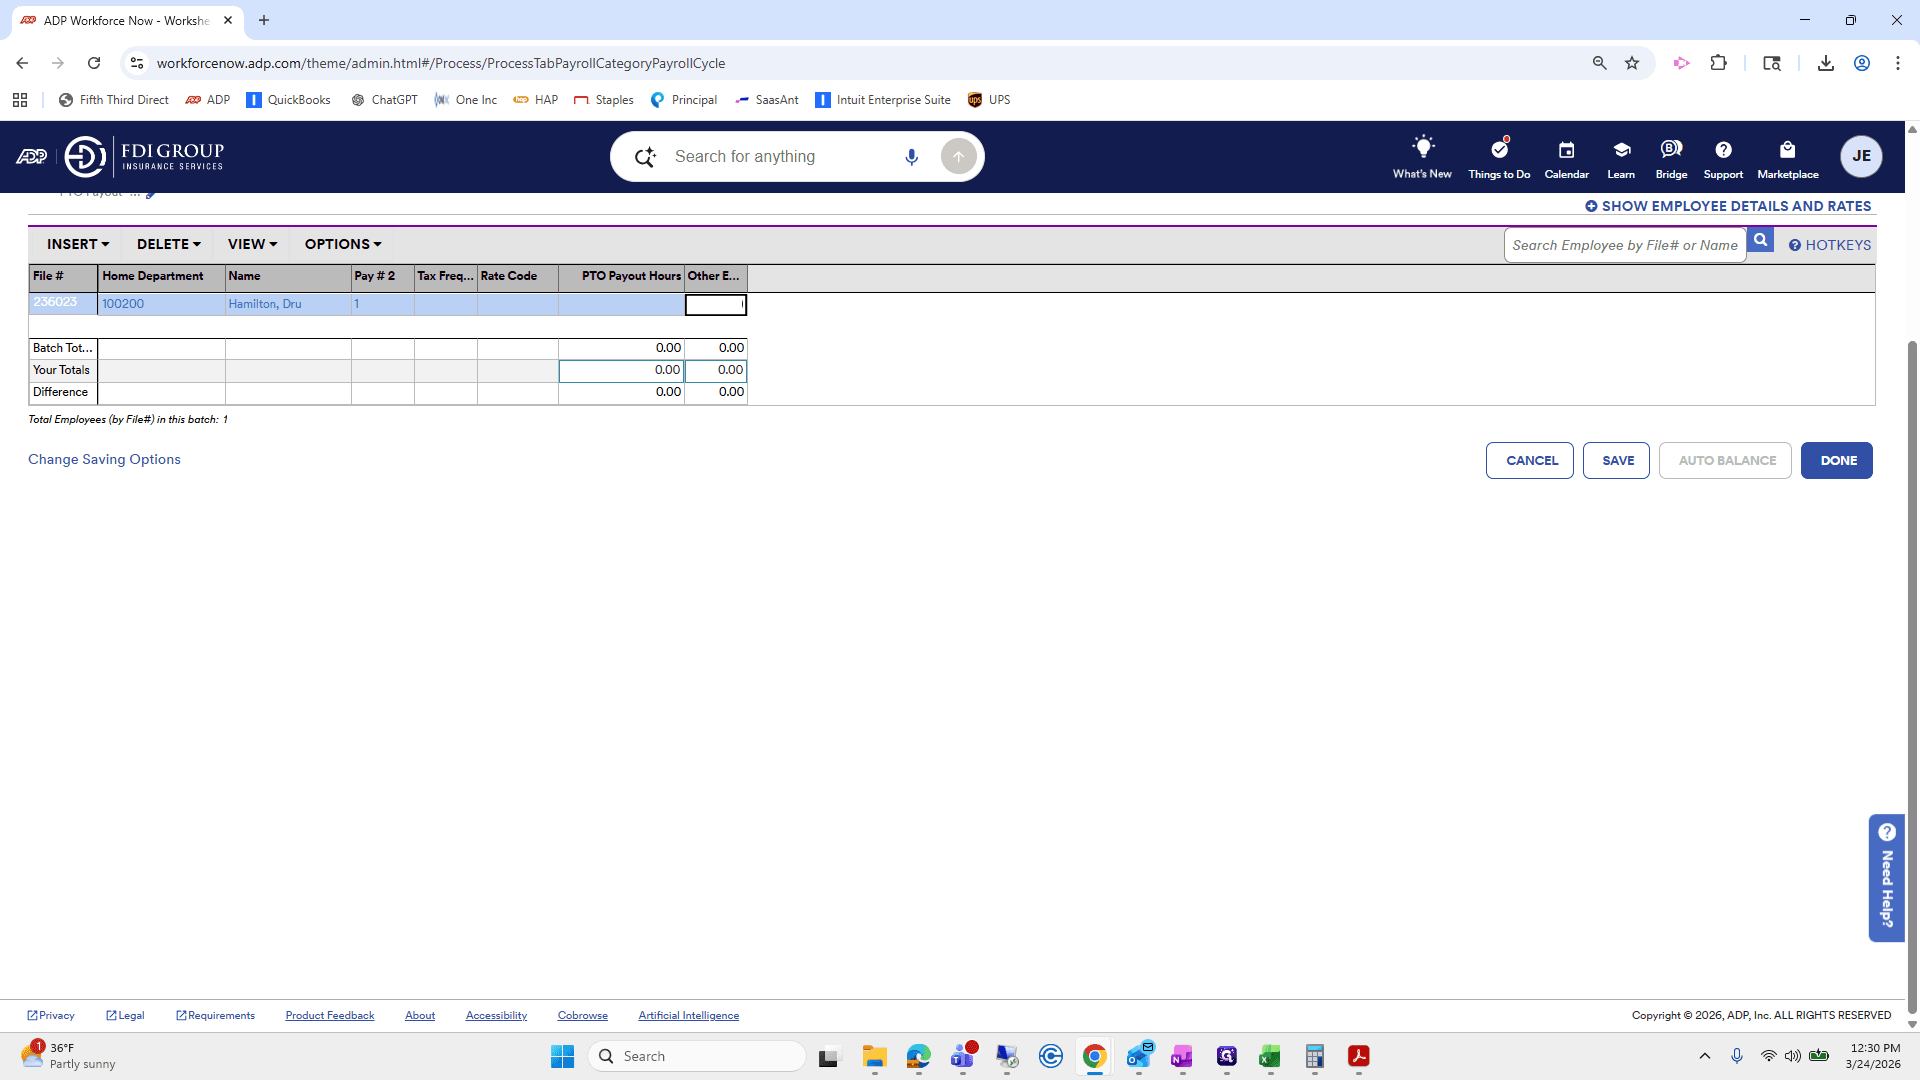This screenshot has height=1080, width=1920.
Task: Open the JE user profile avatar
Action: [1861, 156]
